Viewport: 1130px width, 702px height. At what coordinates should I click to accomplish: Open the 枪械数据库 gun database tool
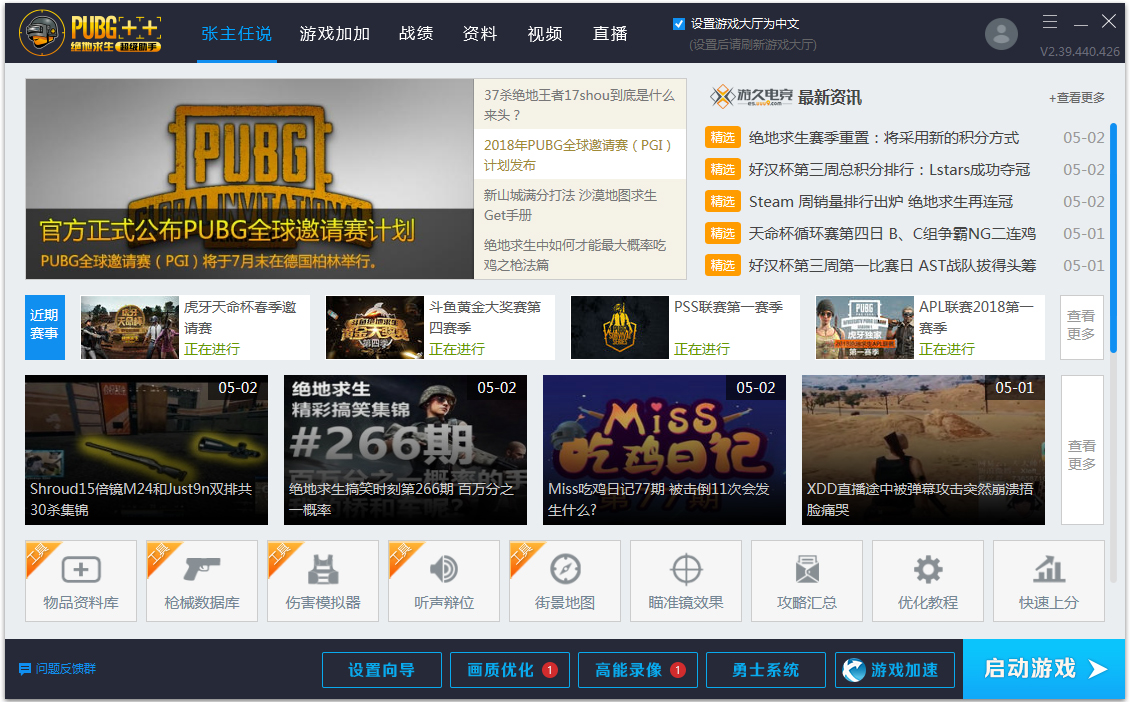(202, 581)
